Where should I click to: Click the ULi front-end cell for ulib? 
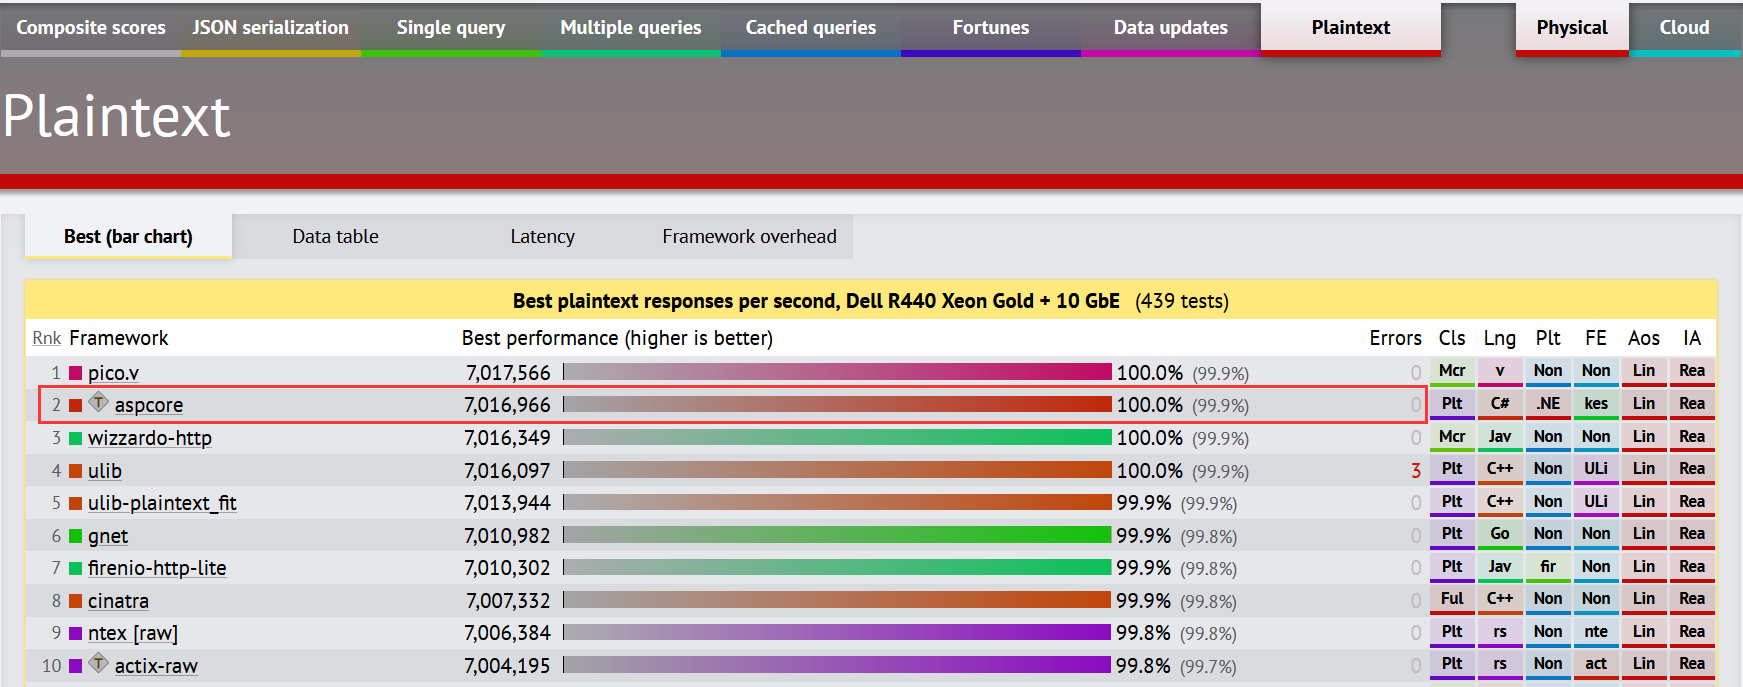point(1596,469)
